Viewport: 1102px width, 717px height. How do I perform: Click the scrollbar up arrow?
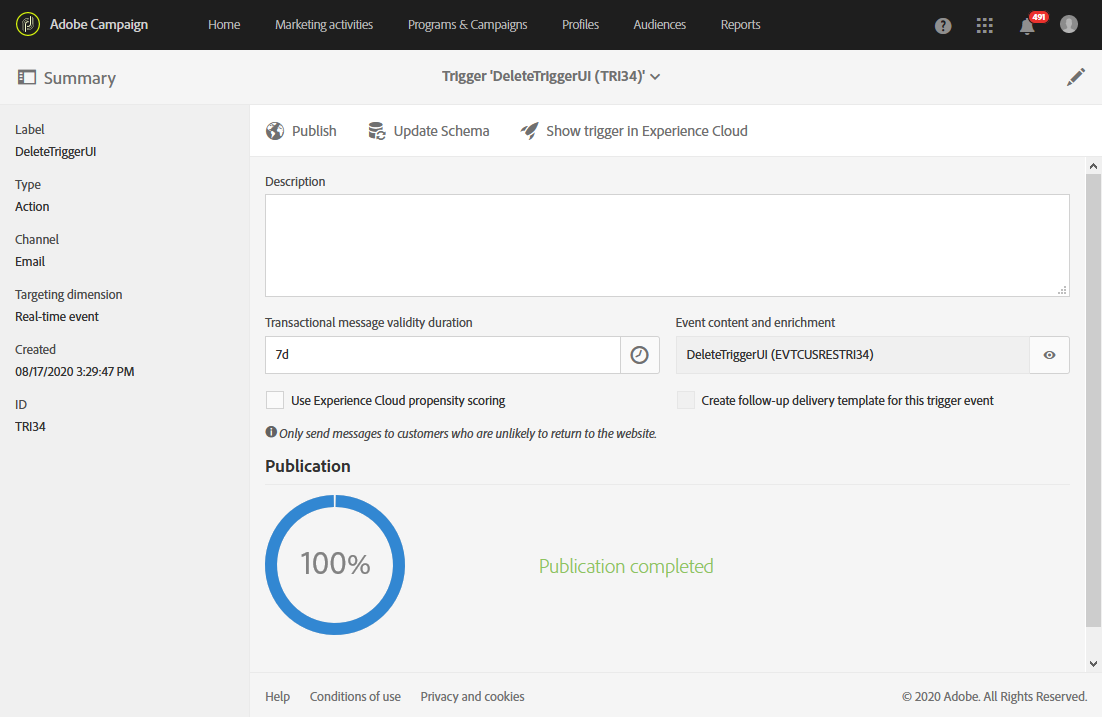(1093, 167)
